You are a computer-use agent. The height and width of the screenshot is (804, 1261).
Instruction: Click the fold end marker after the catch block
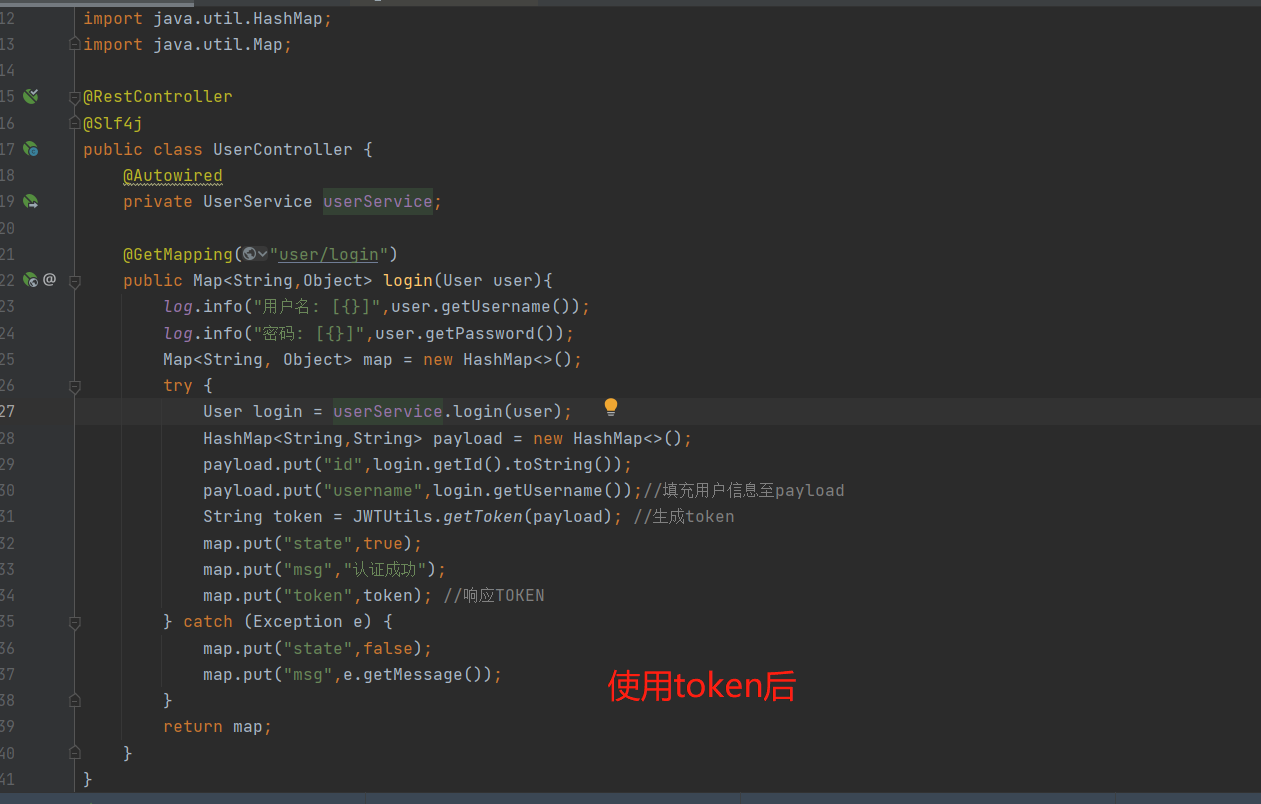pyautogui.click(x=74, y=701)
